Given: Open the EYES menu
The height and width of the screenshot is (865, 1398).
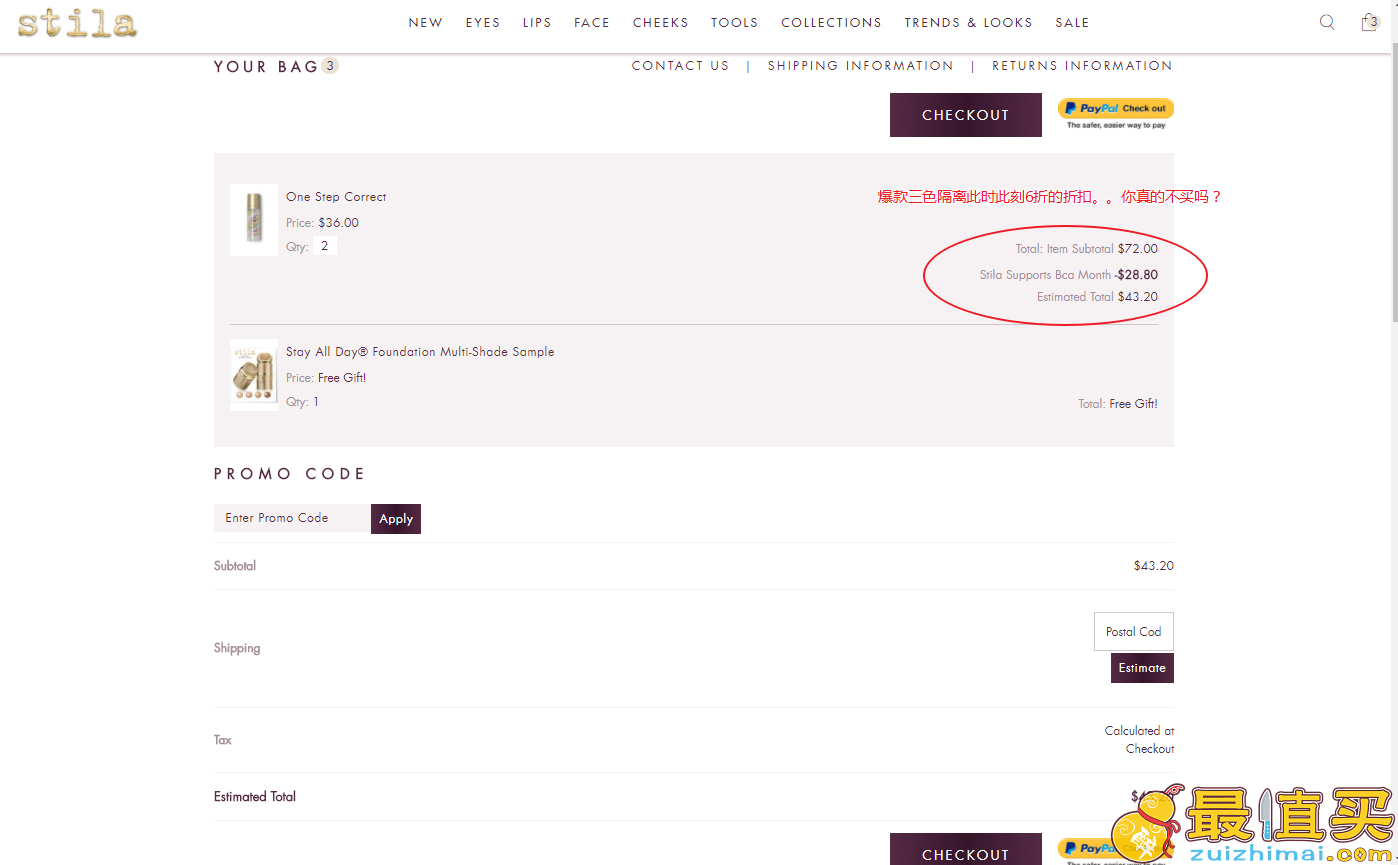Looking at the screenshot, I should 482,22.
